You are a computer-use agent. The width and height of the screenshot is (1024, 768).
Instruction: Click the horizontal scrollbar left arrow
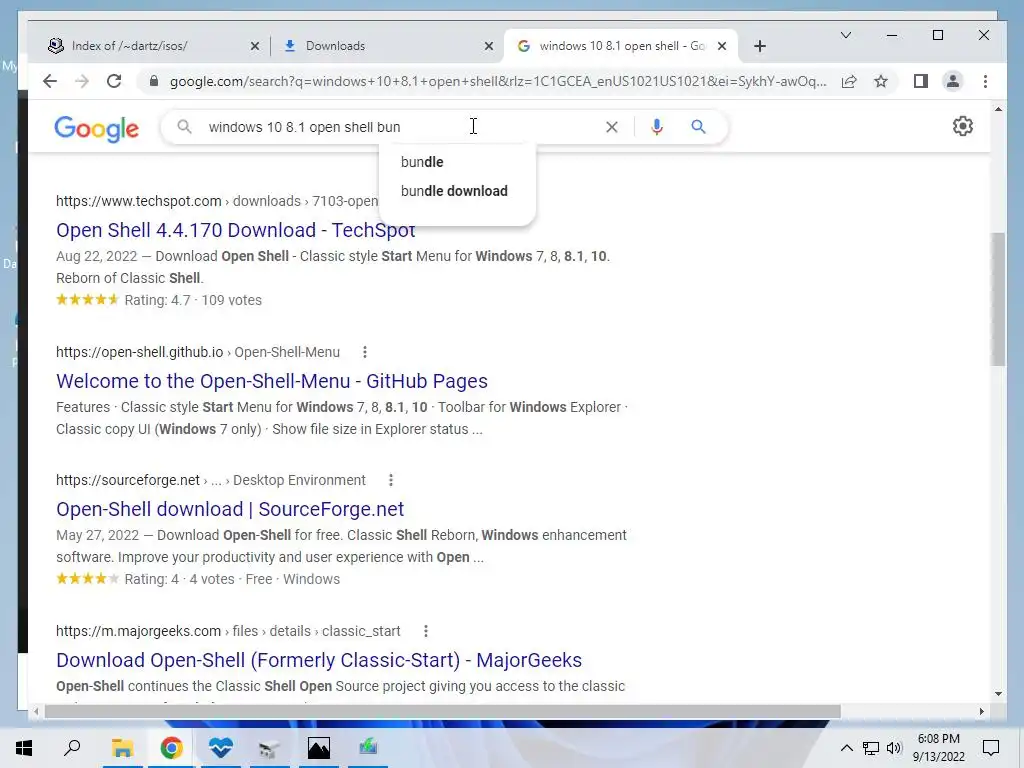coord(37,711)
